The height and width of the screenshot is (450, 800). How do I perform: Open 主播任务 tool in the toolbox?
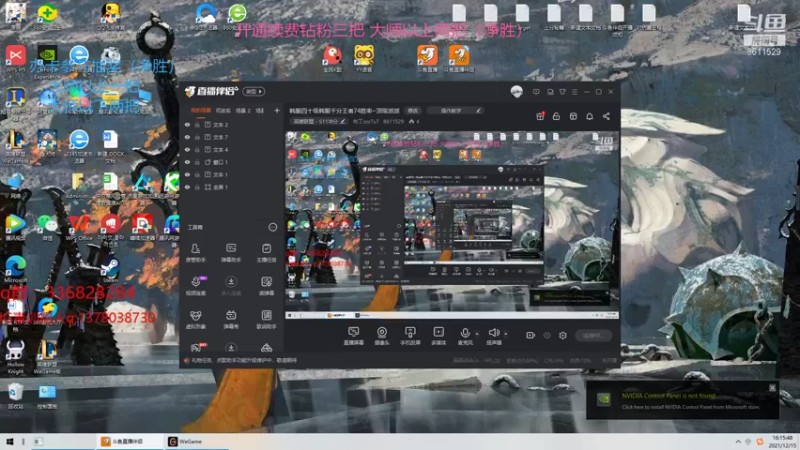pos(266,253)
